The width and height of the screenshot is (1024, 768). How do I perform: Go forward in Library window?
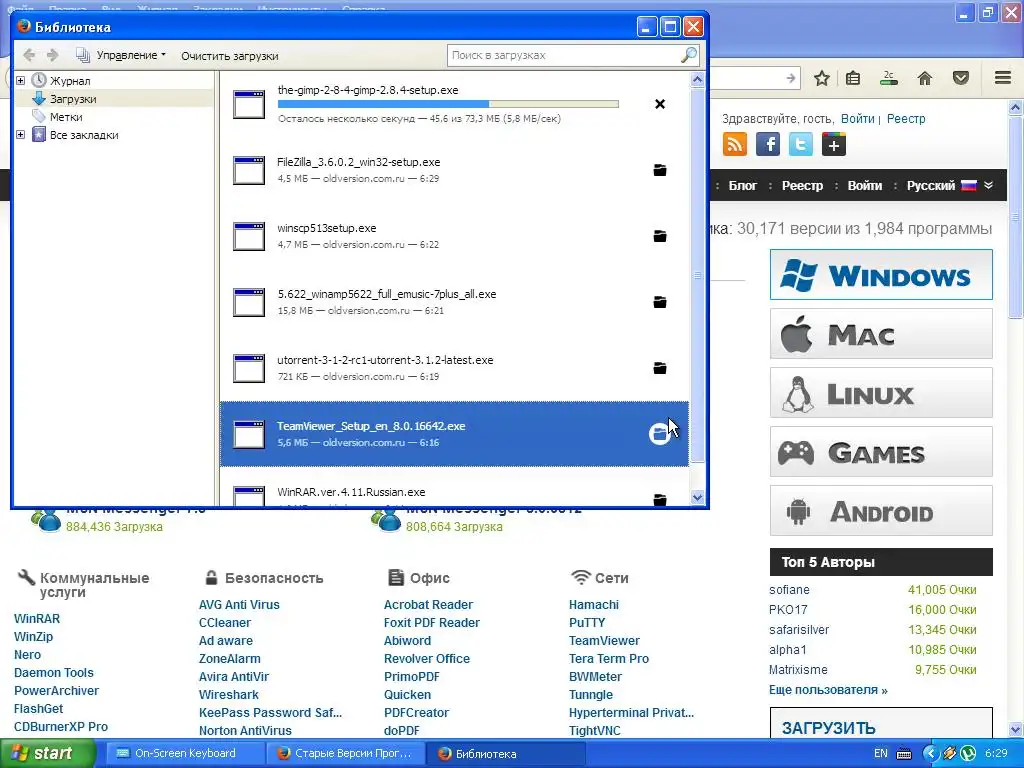pyautogui.click(x=52, y=56)
